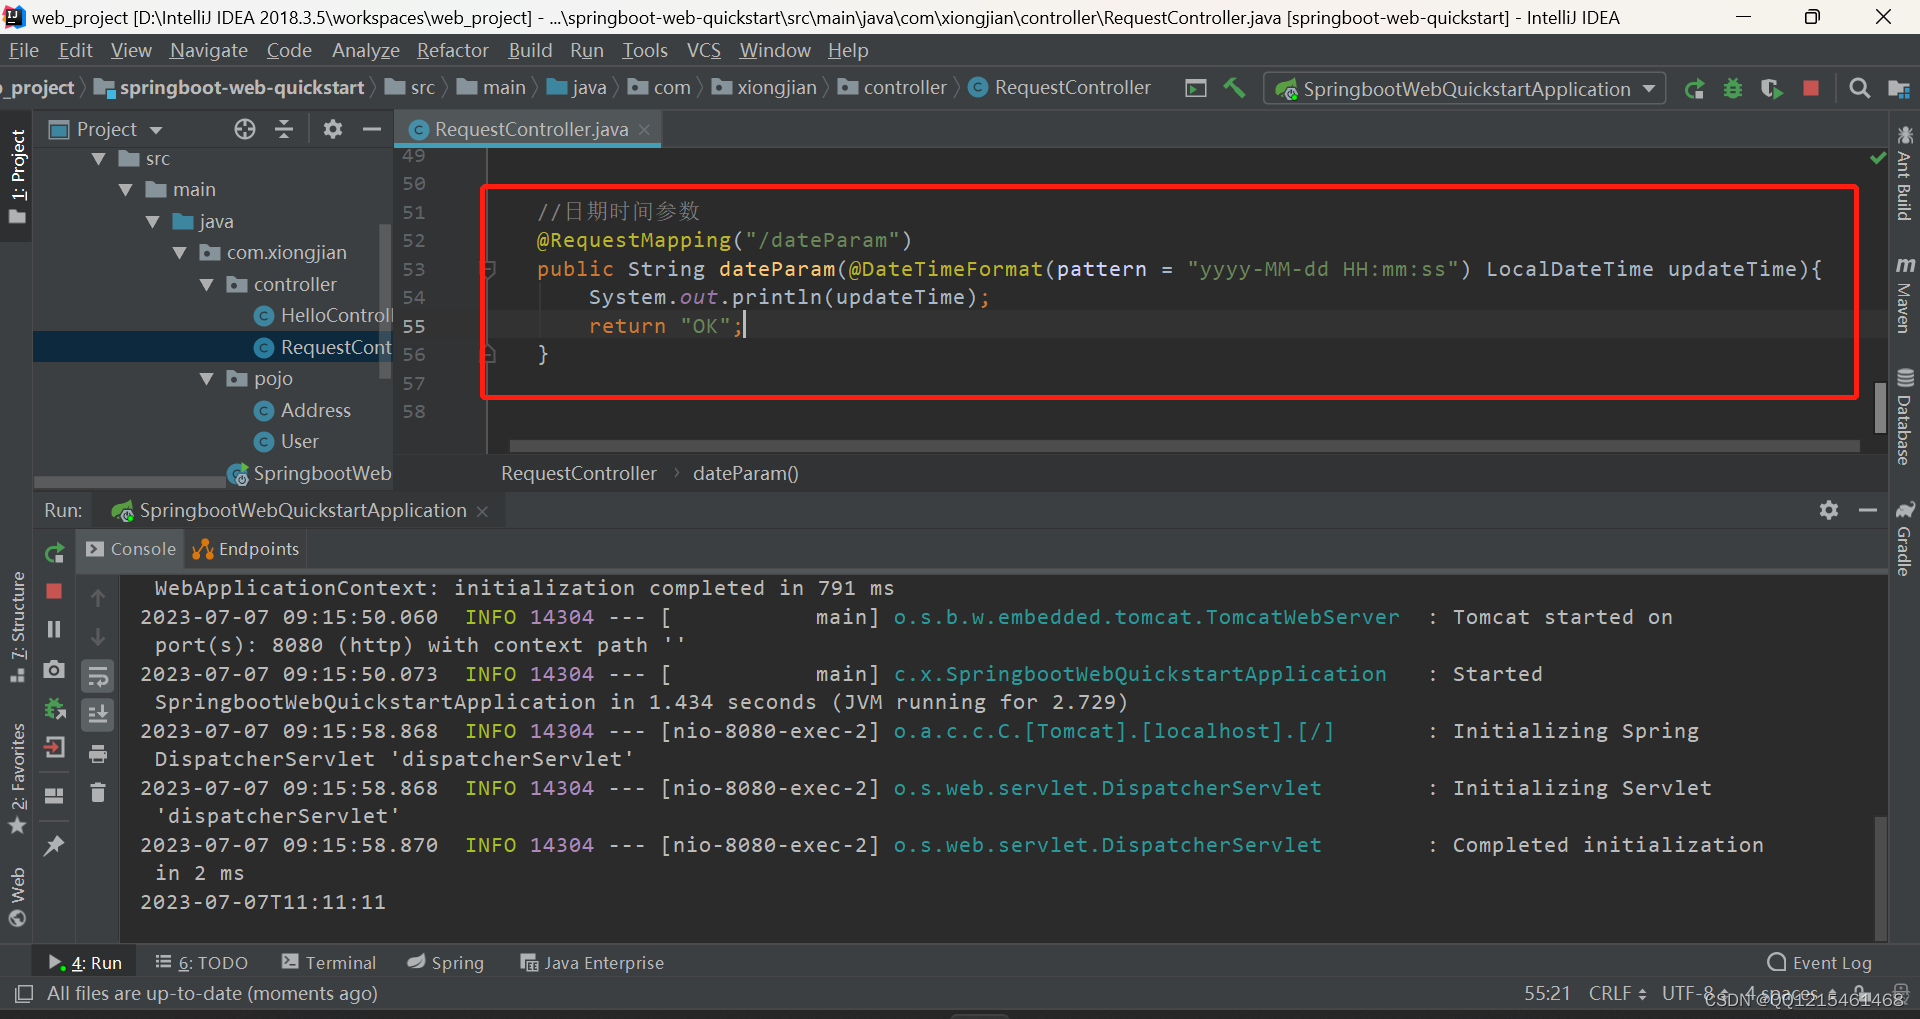Open the Analyze menu
This screenshot has height=1019, width=1920.
point(366,50)
